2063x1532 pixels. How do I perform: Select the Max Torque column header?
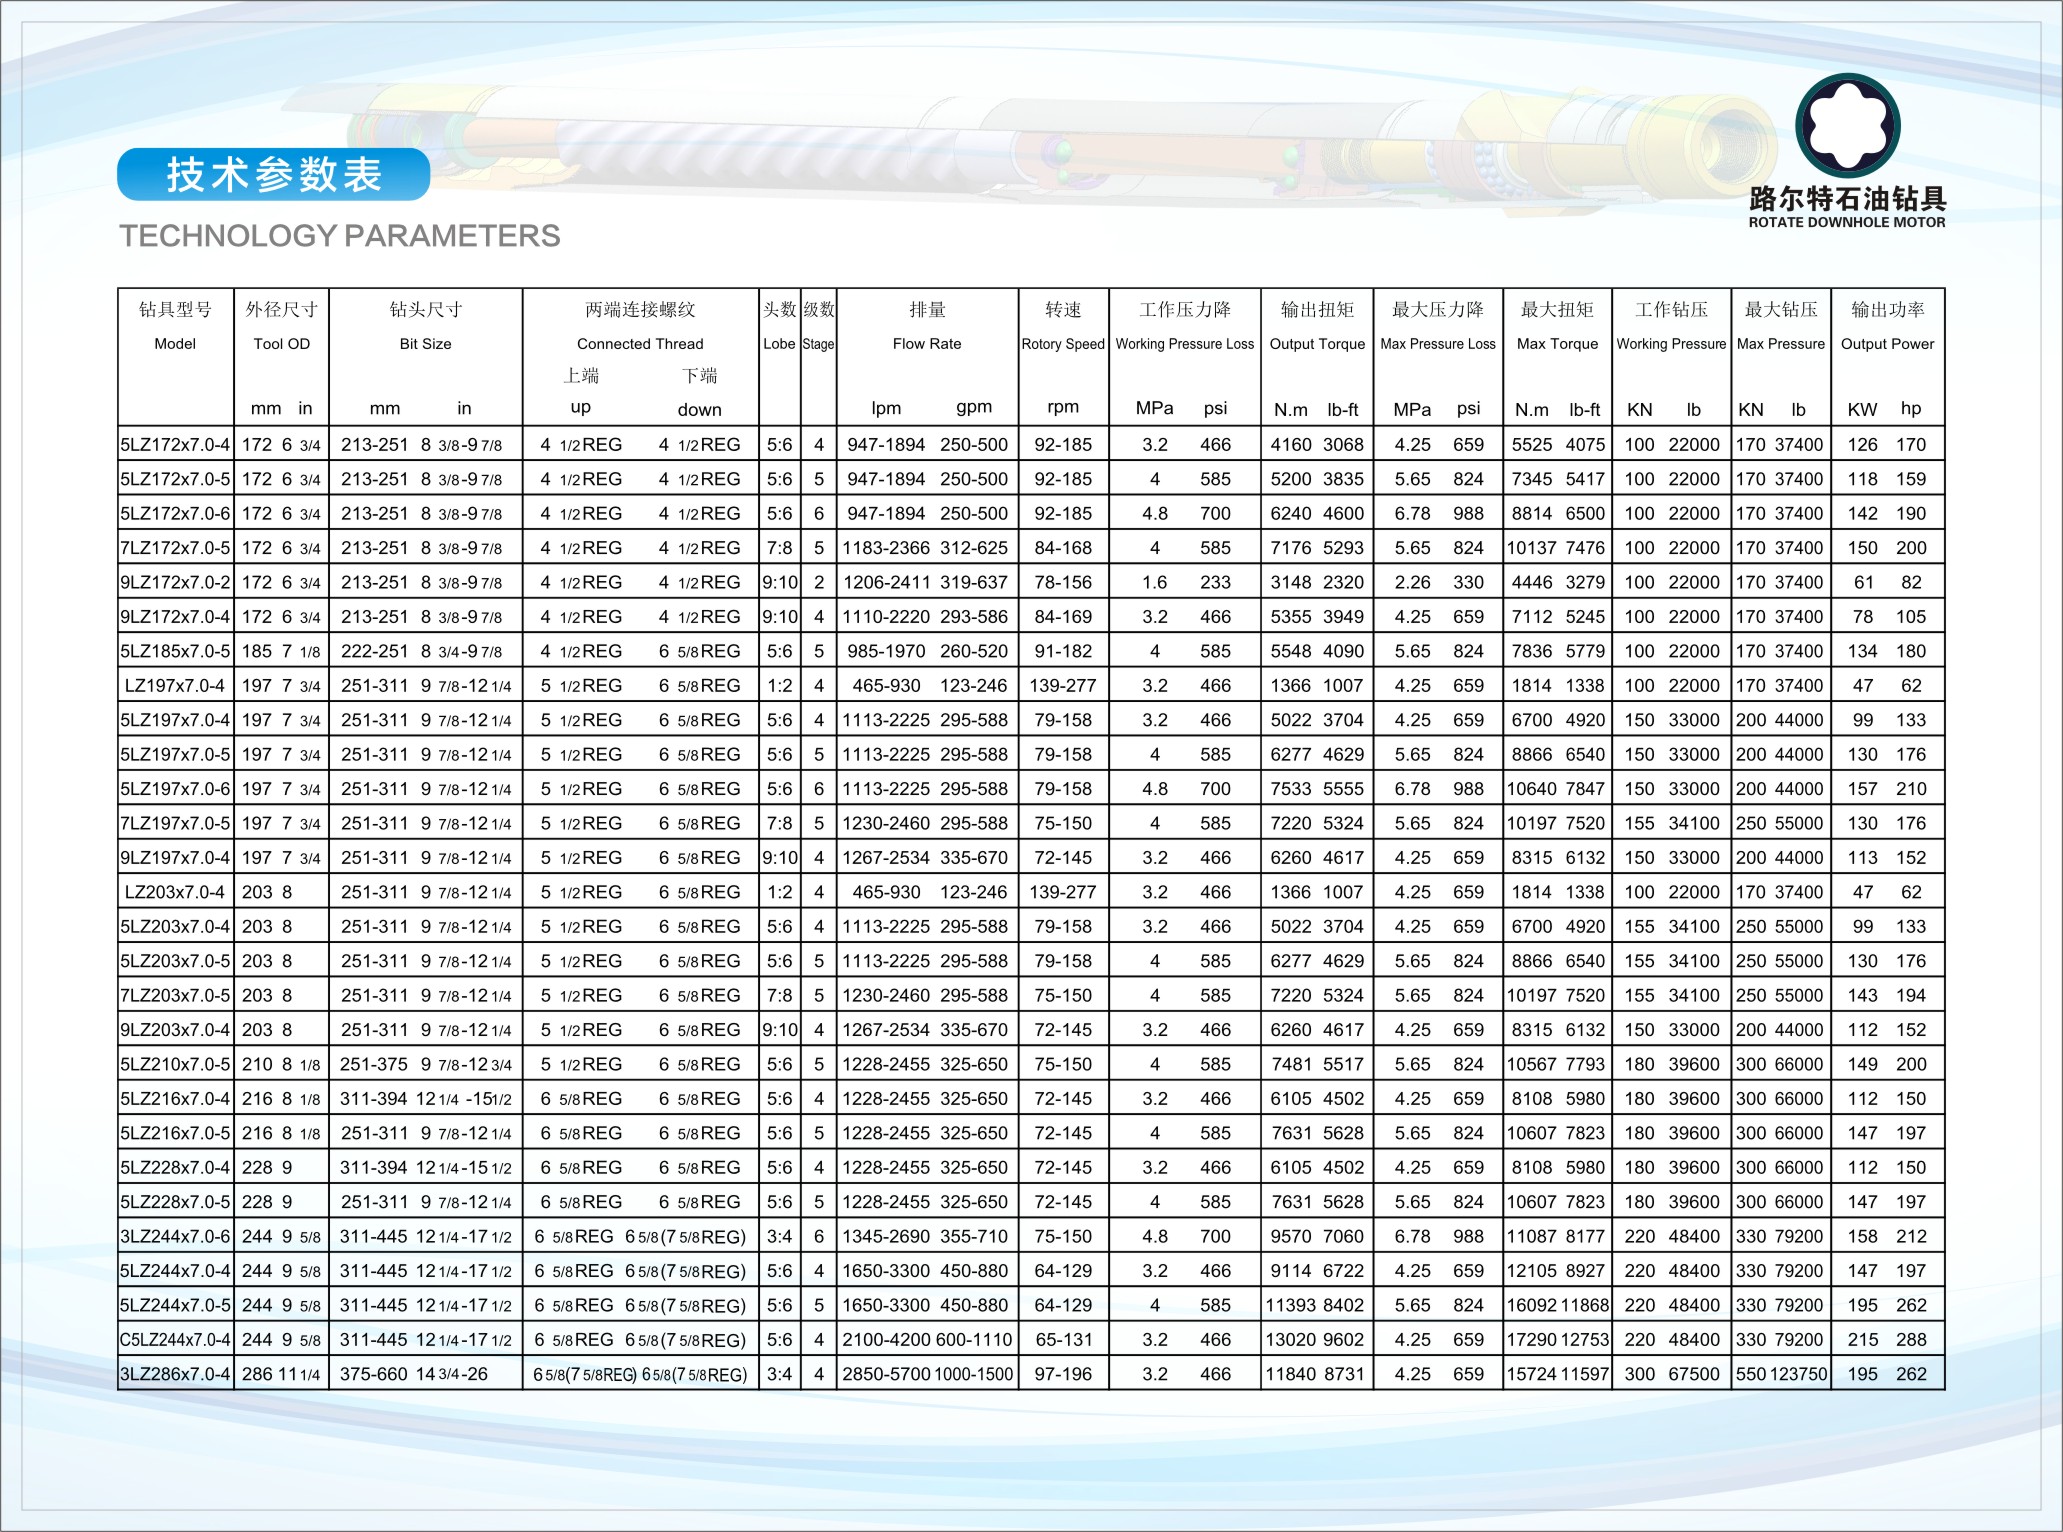(1557, 344)
